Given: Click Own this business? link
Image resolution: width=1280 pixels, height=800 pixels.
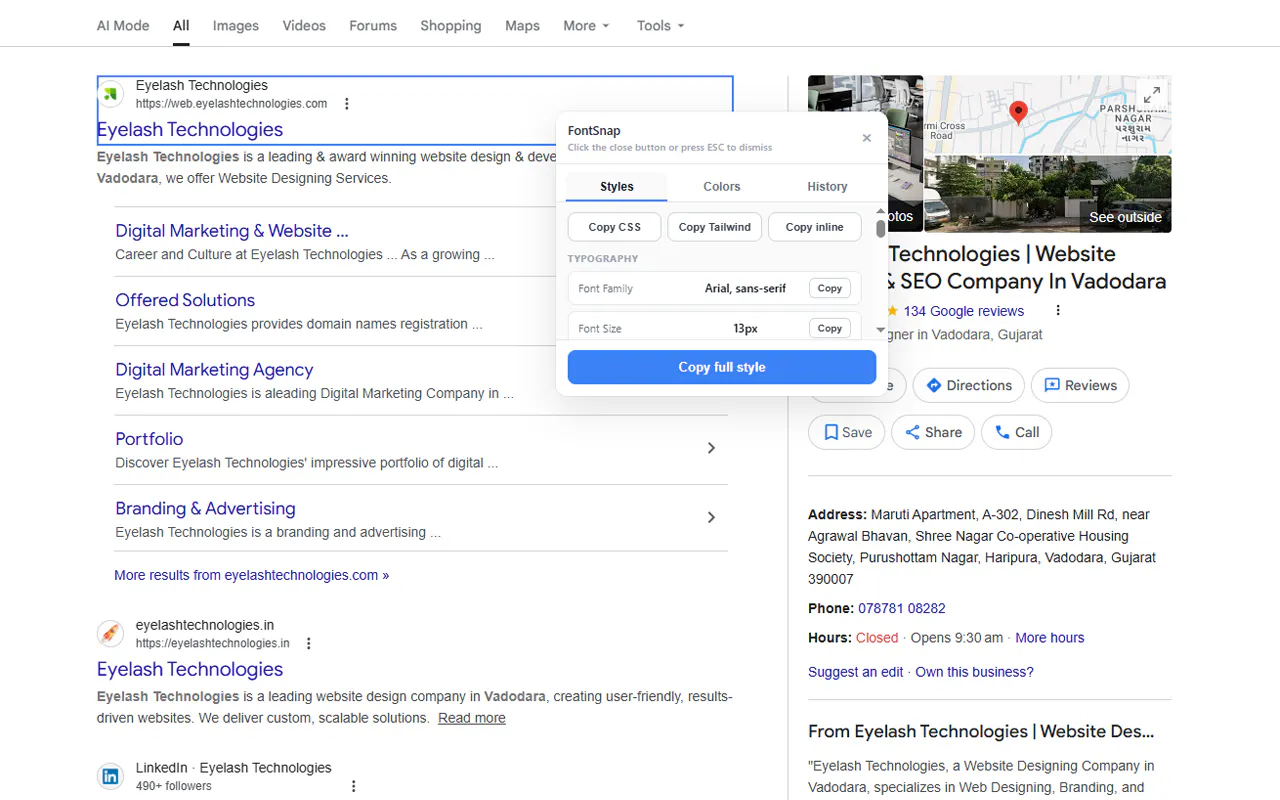Looking at the screenshot, I should (975, 672).
